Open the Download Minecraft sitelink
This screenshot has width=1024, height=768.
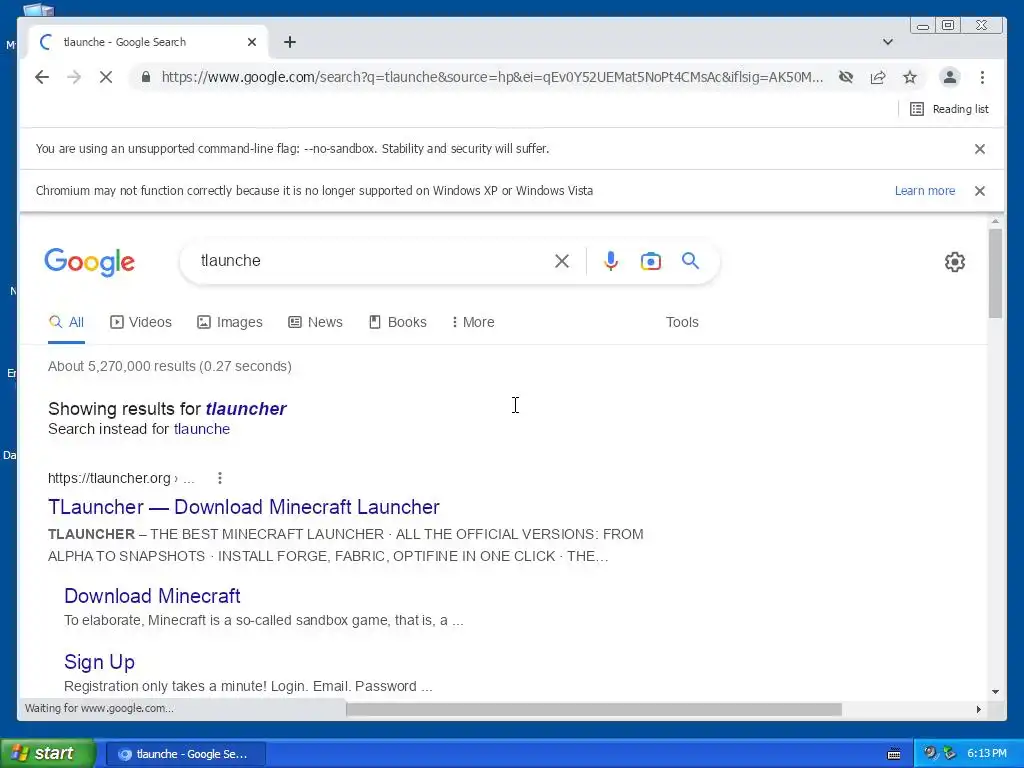click(152, 596)
